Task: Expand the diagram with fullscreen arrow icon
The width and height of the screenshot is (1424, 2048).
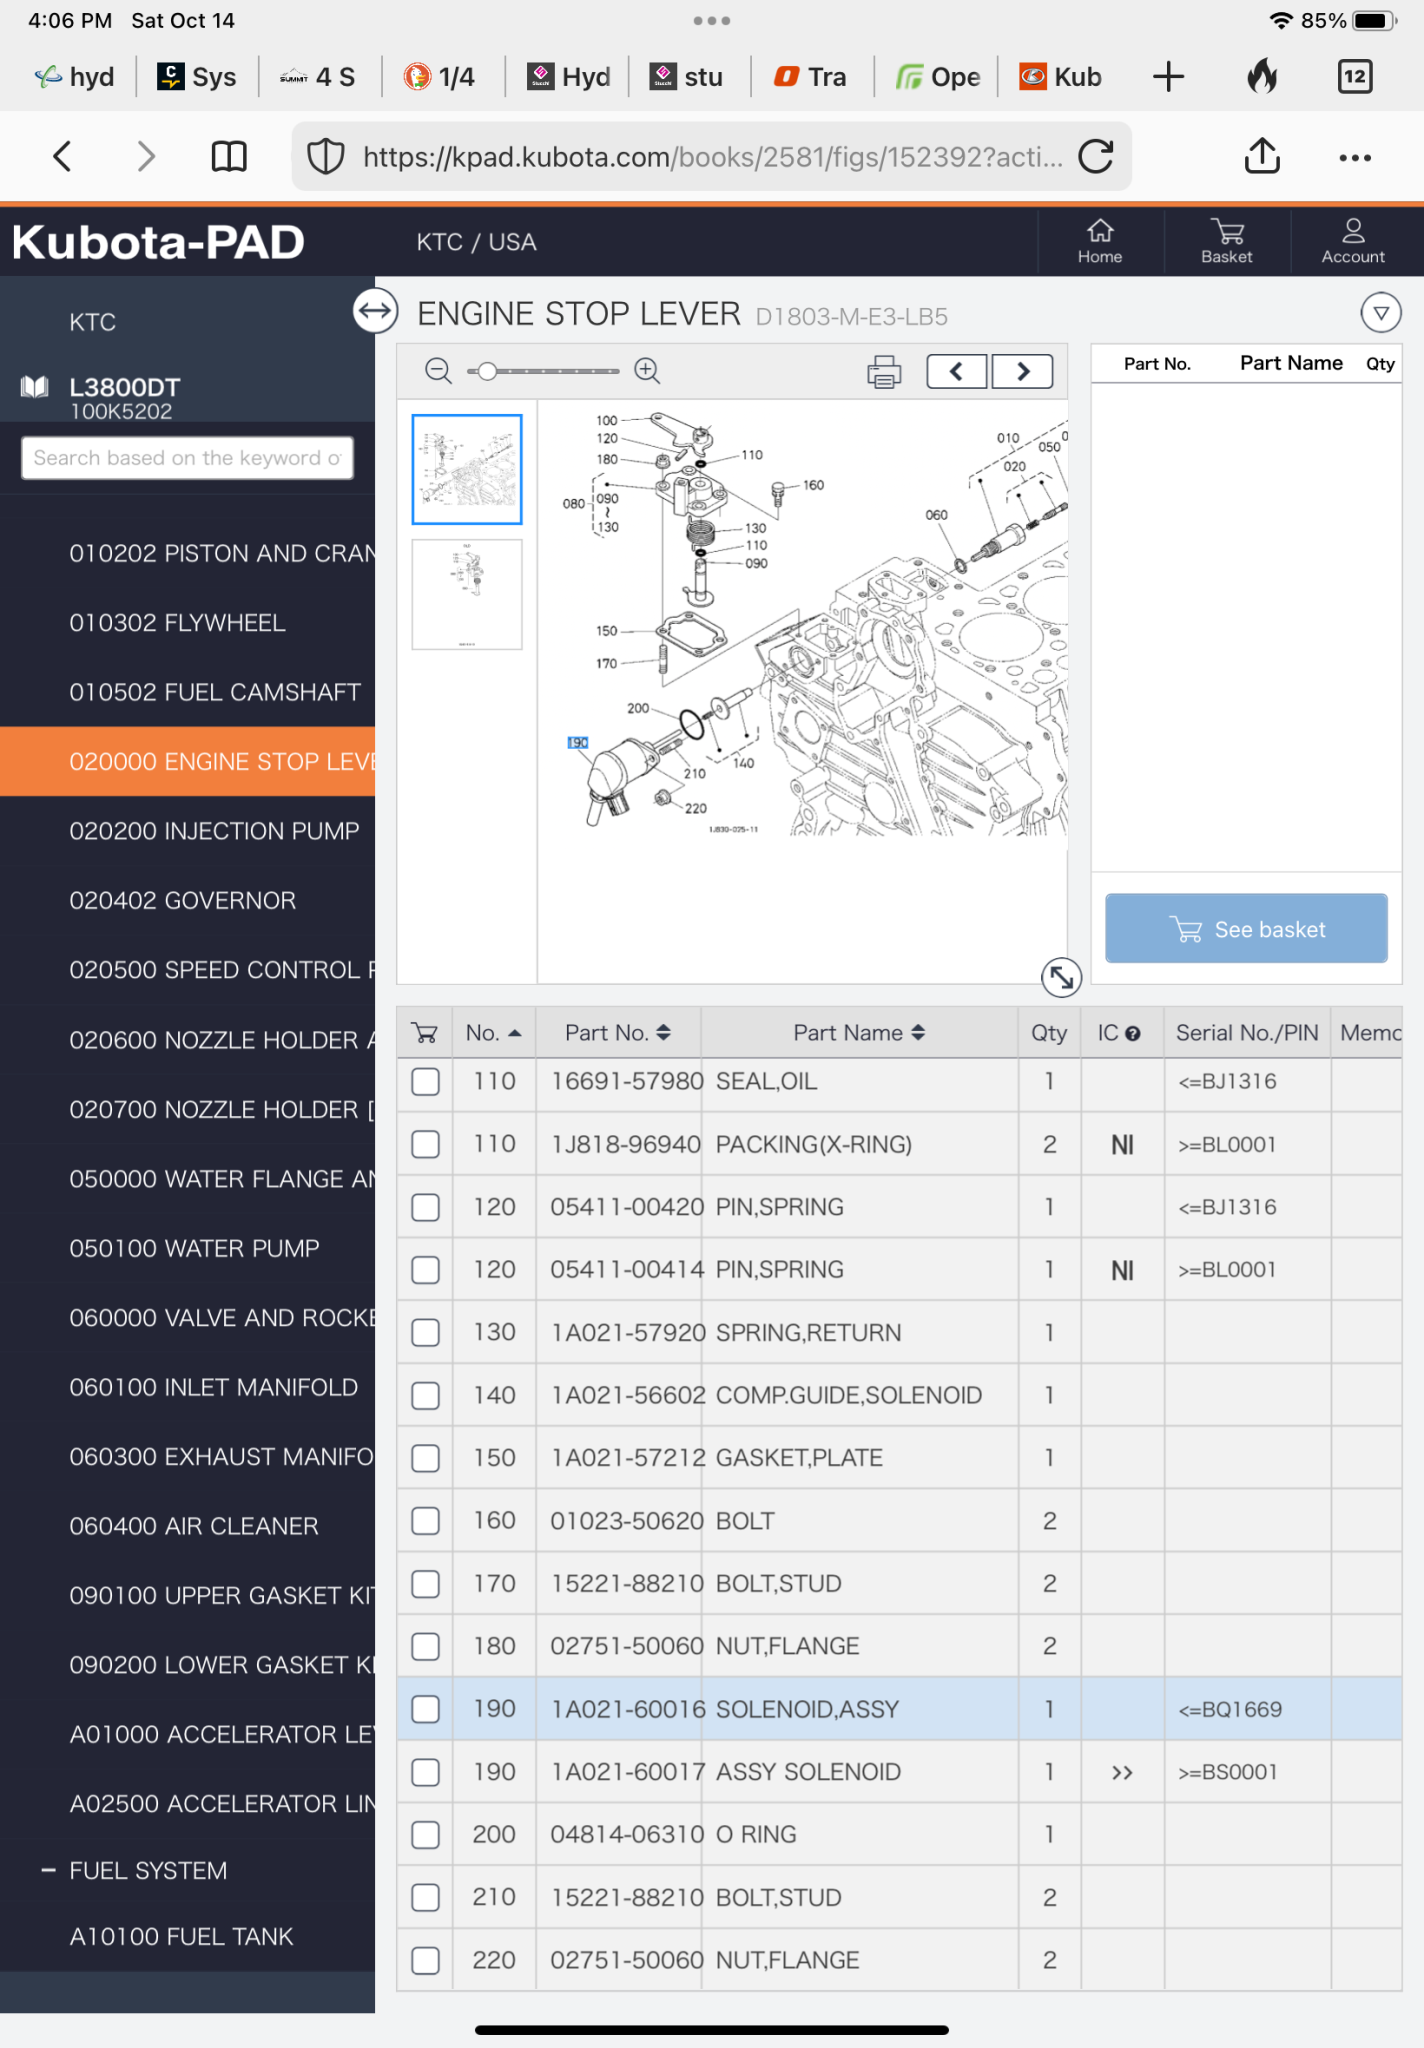Action: 1060,977
